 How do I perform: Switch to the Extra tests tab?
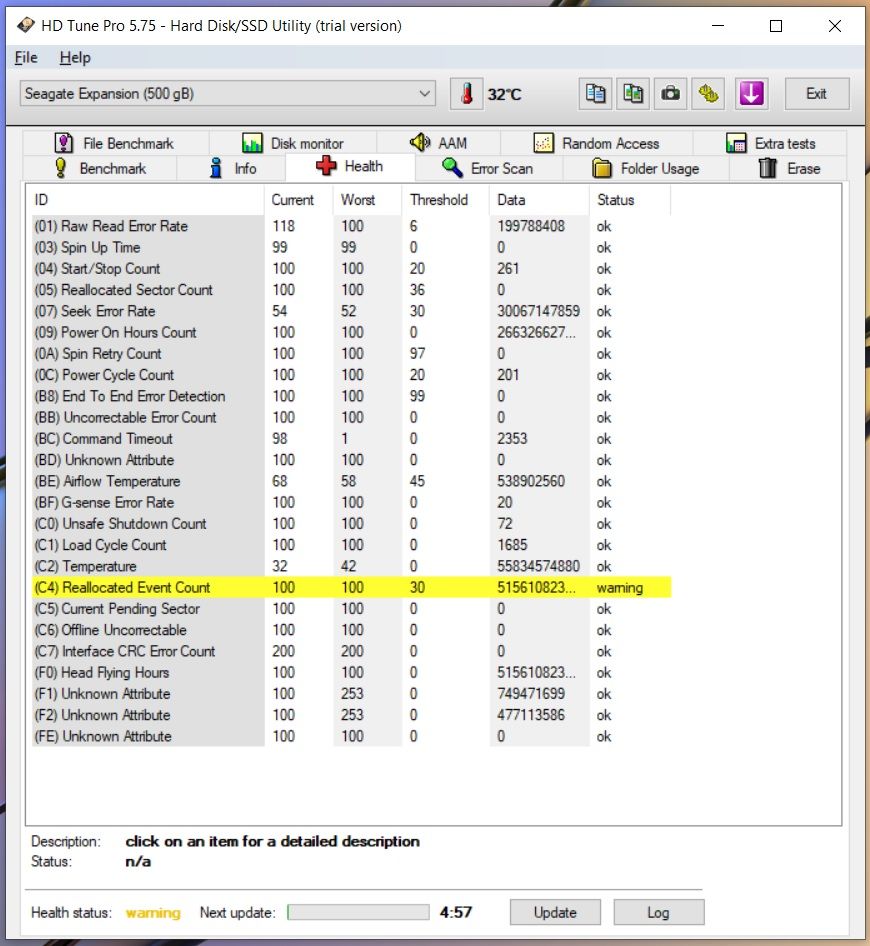pos(770,143)
